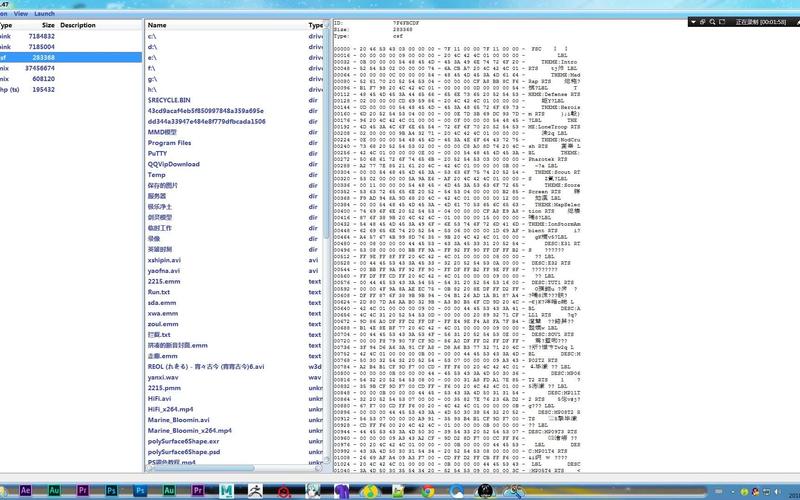
Task: Open the Launch menu
Action: click(44, 14)
